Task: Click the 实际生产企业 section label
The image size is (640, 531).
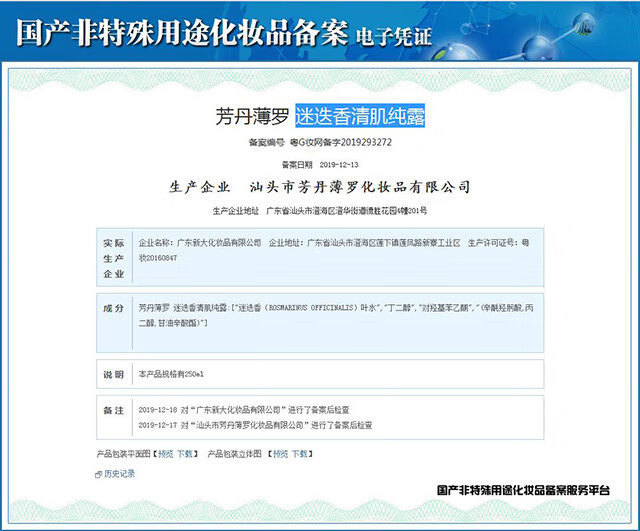Action: click(113, 258)
